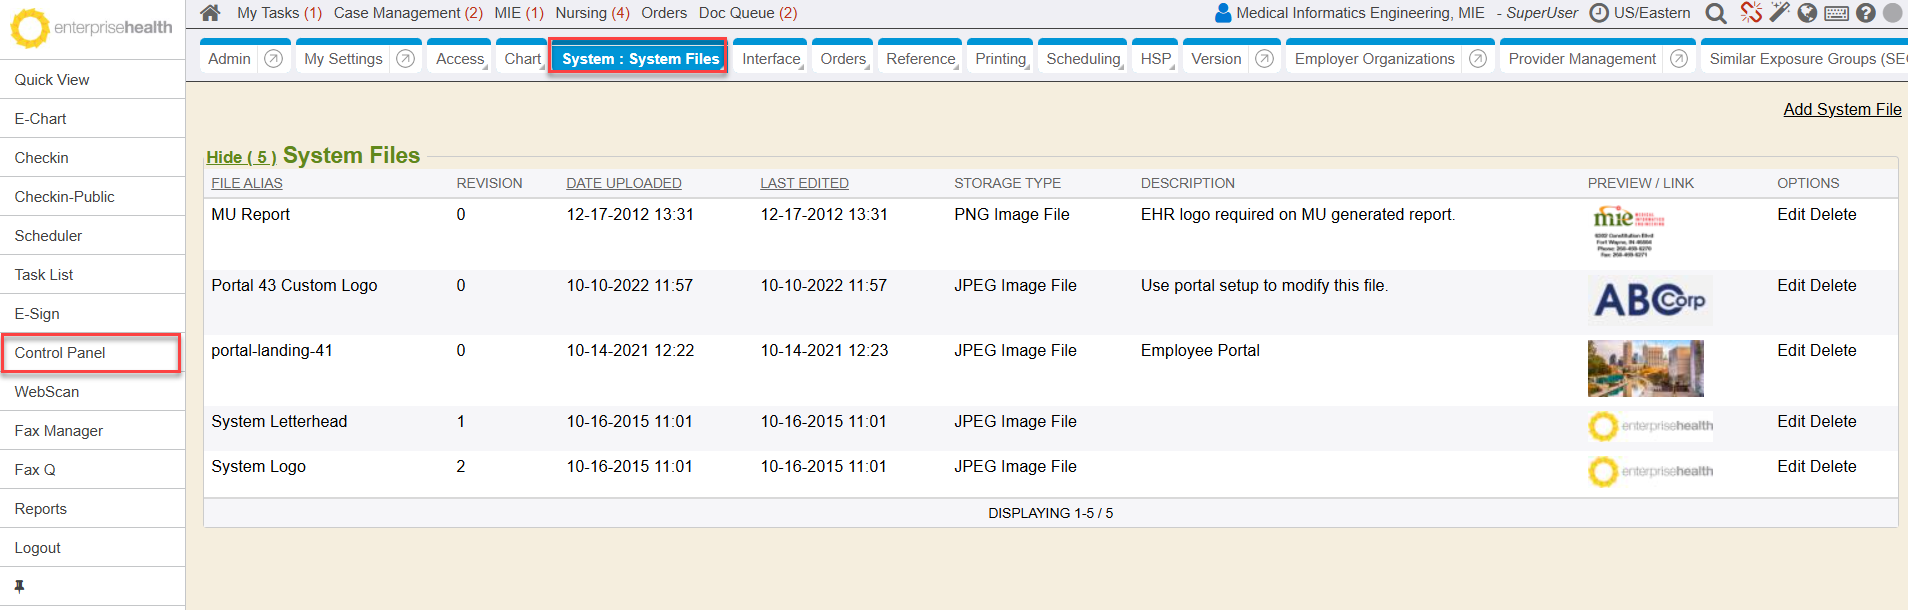Open arrow icon next to Employer Organizations
The height and width of the screenshot is (610, 1908).
pyautogui.click(x=1478, y=59)
